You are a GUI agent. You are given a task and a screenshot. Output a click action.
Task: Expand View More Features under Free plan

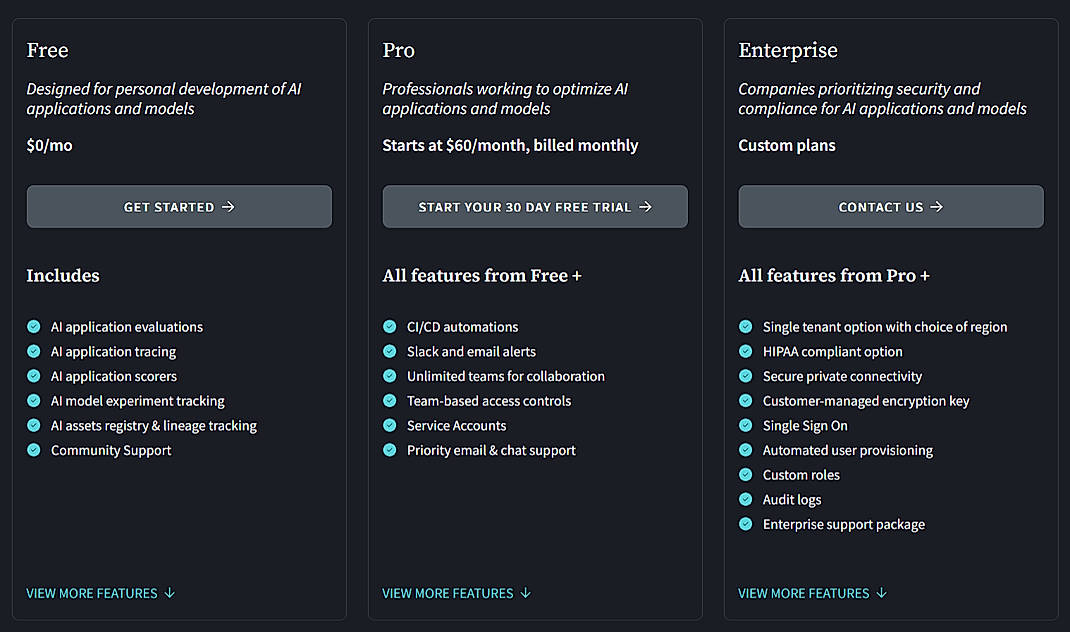pyautogui.click(x=101, y=593)
